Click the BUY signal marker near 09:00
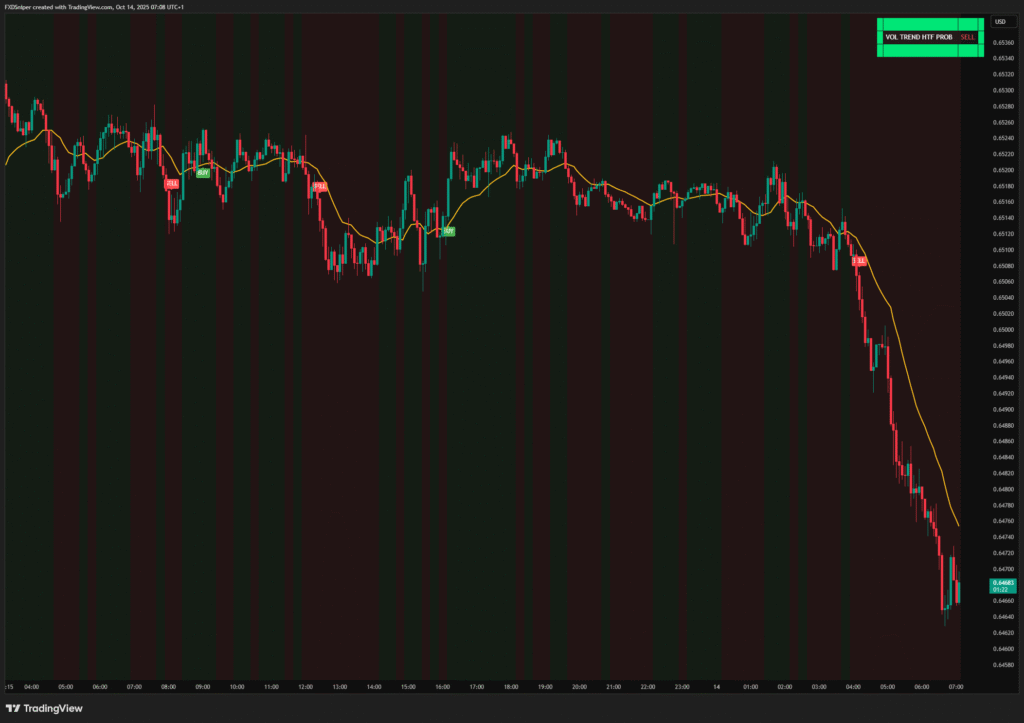 coord(203,172)
